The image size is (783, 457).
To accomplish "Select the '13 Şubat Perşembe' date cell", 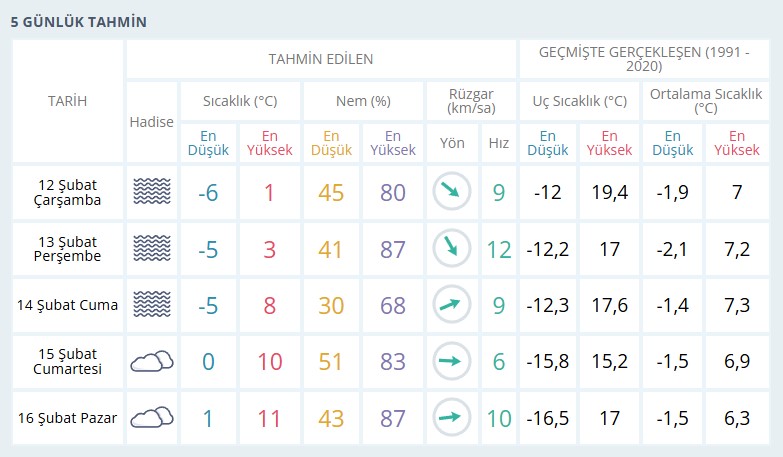I will tap(67, 249).
